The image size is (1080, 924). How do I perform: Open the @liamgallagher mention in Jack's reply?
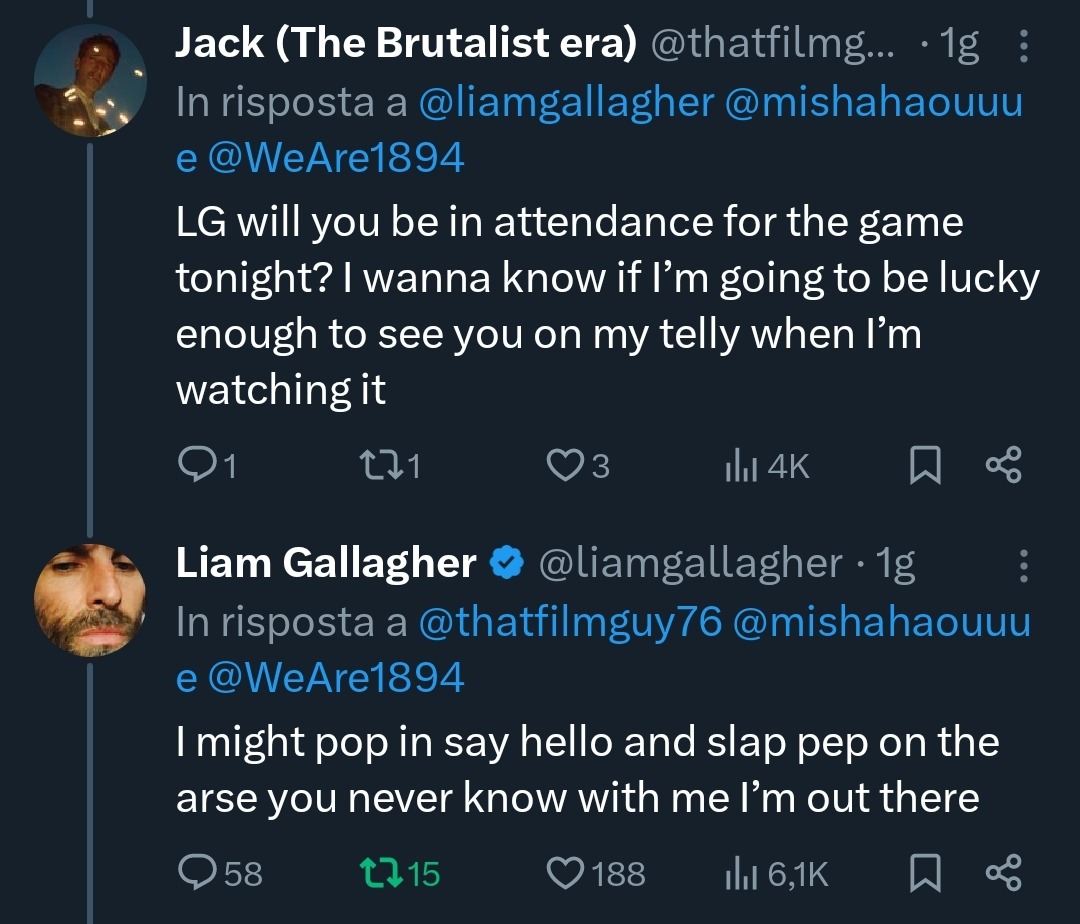pyautogui.click(x=566, y=103)
